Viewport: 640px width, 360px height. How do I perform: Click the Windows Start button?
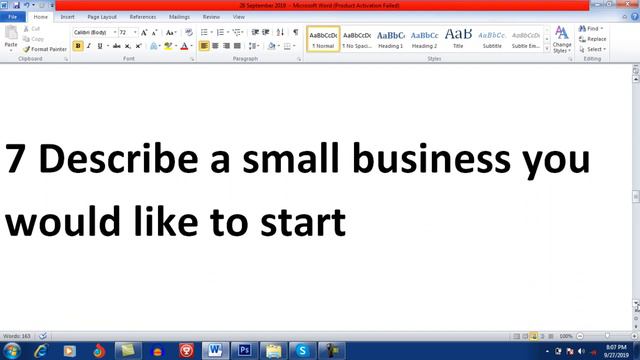(12, 351)
